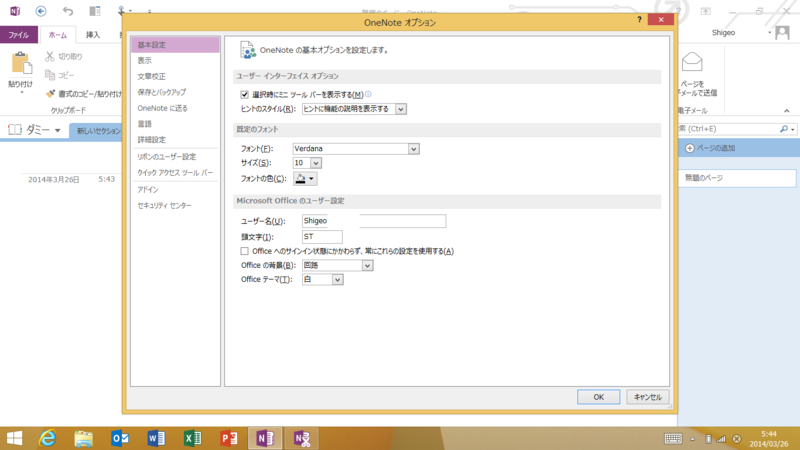The width and height of the screenshot is (800, 450).
Task: Open the hint style dropdown
Action: 401,109
